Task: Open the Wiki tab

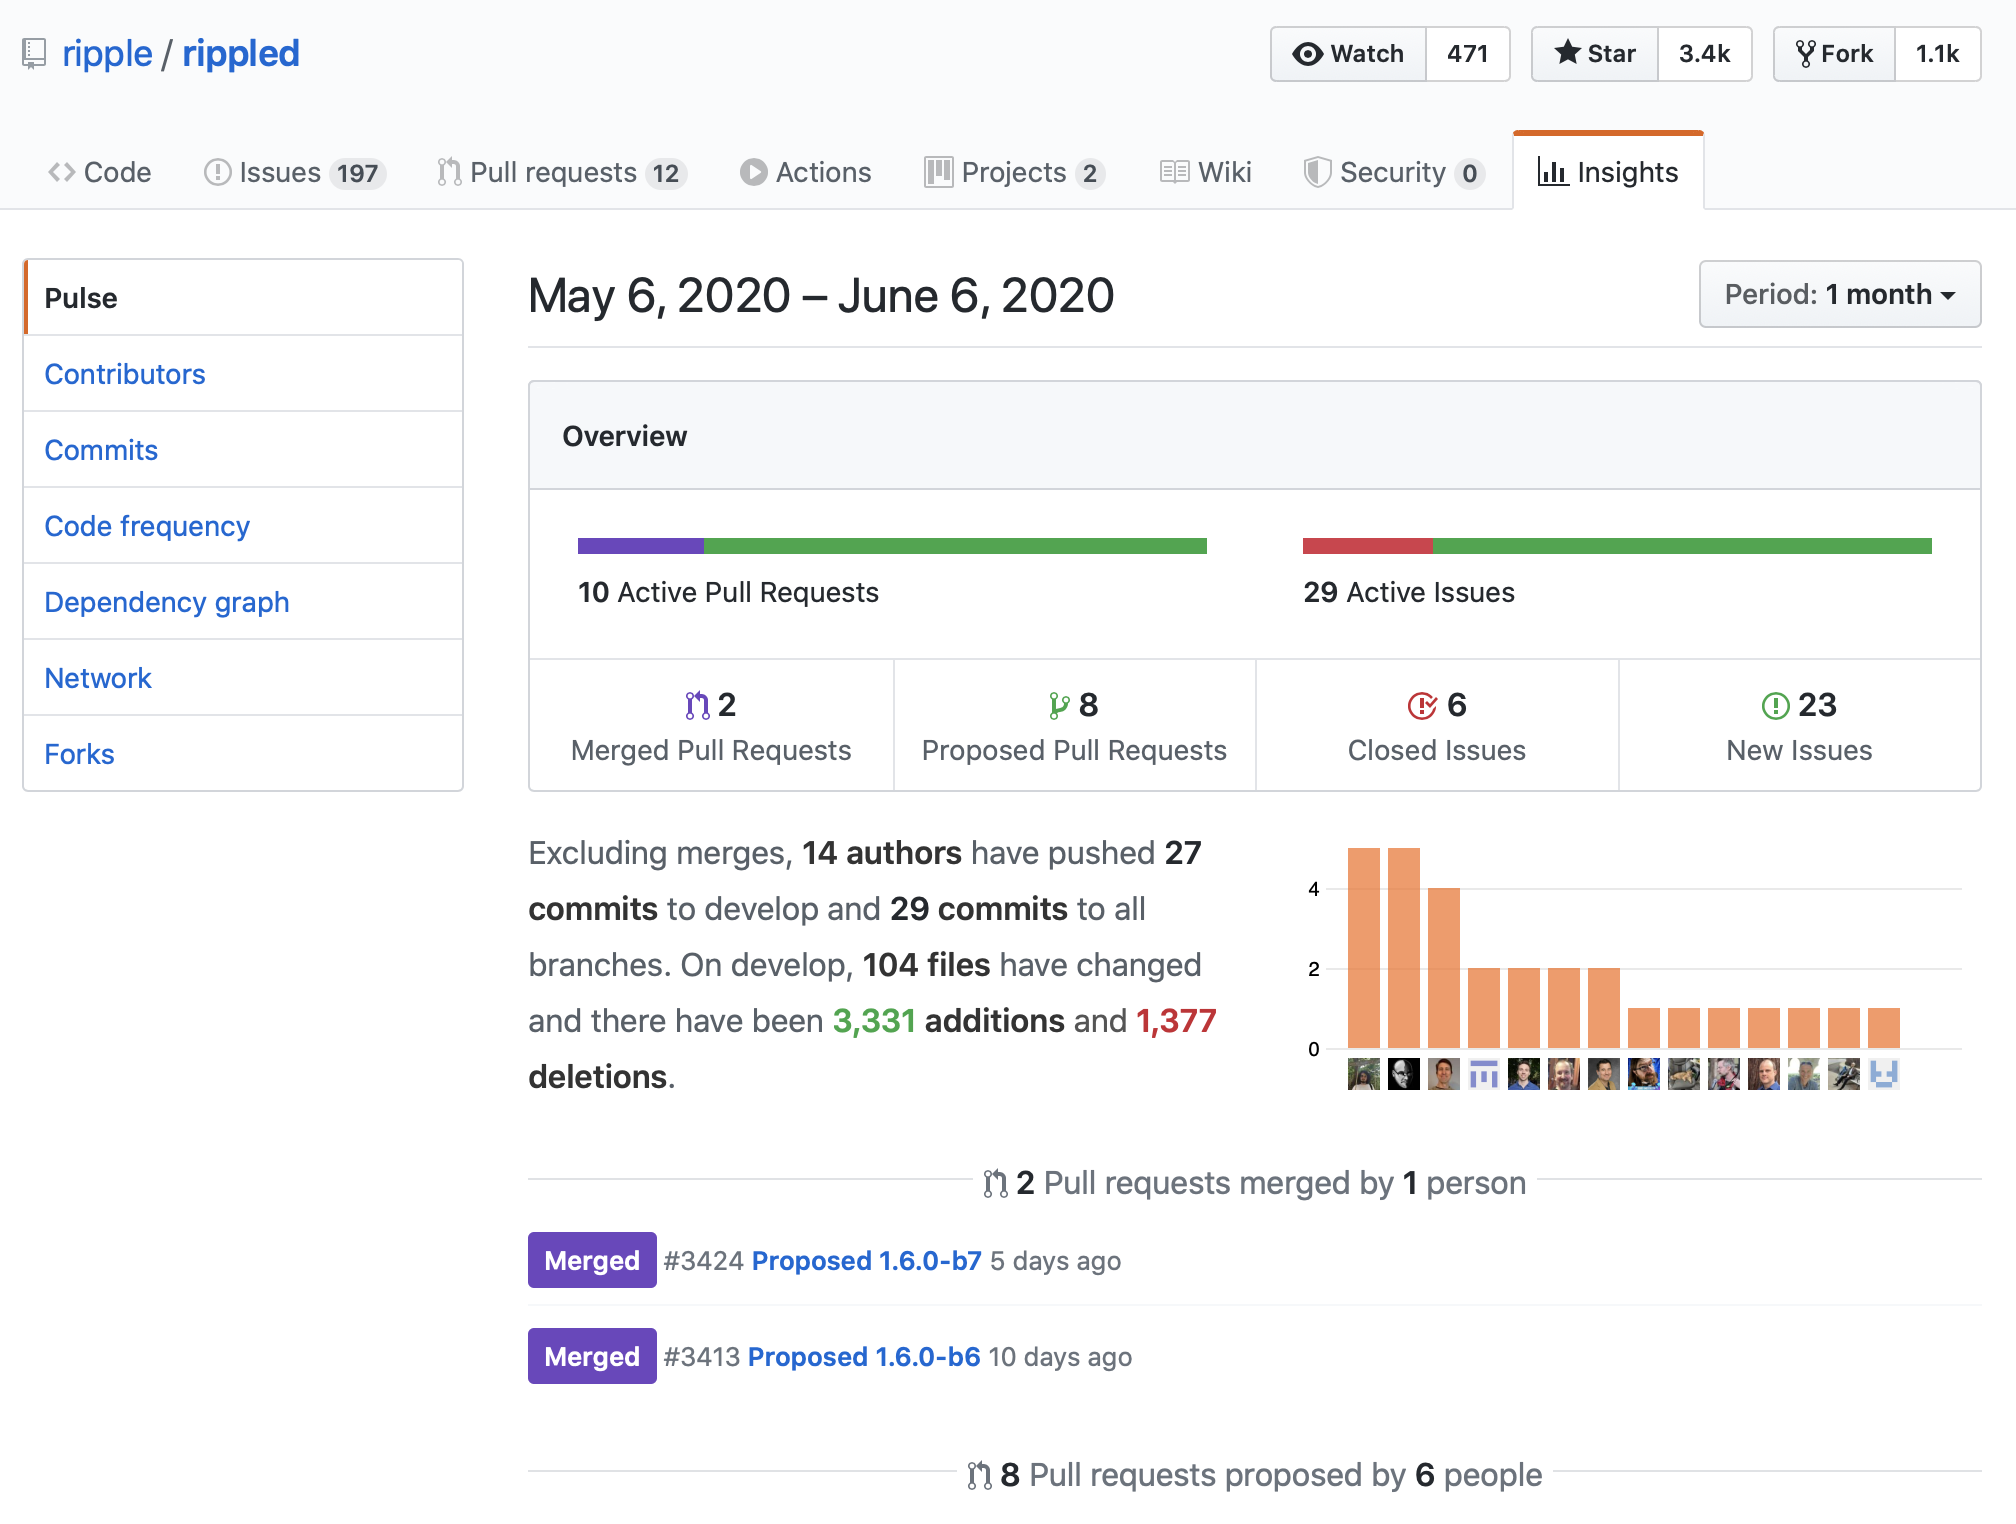Action: (x=1206, y=172)
